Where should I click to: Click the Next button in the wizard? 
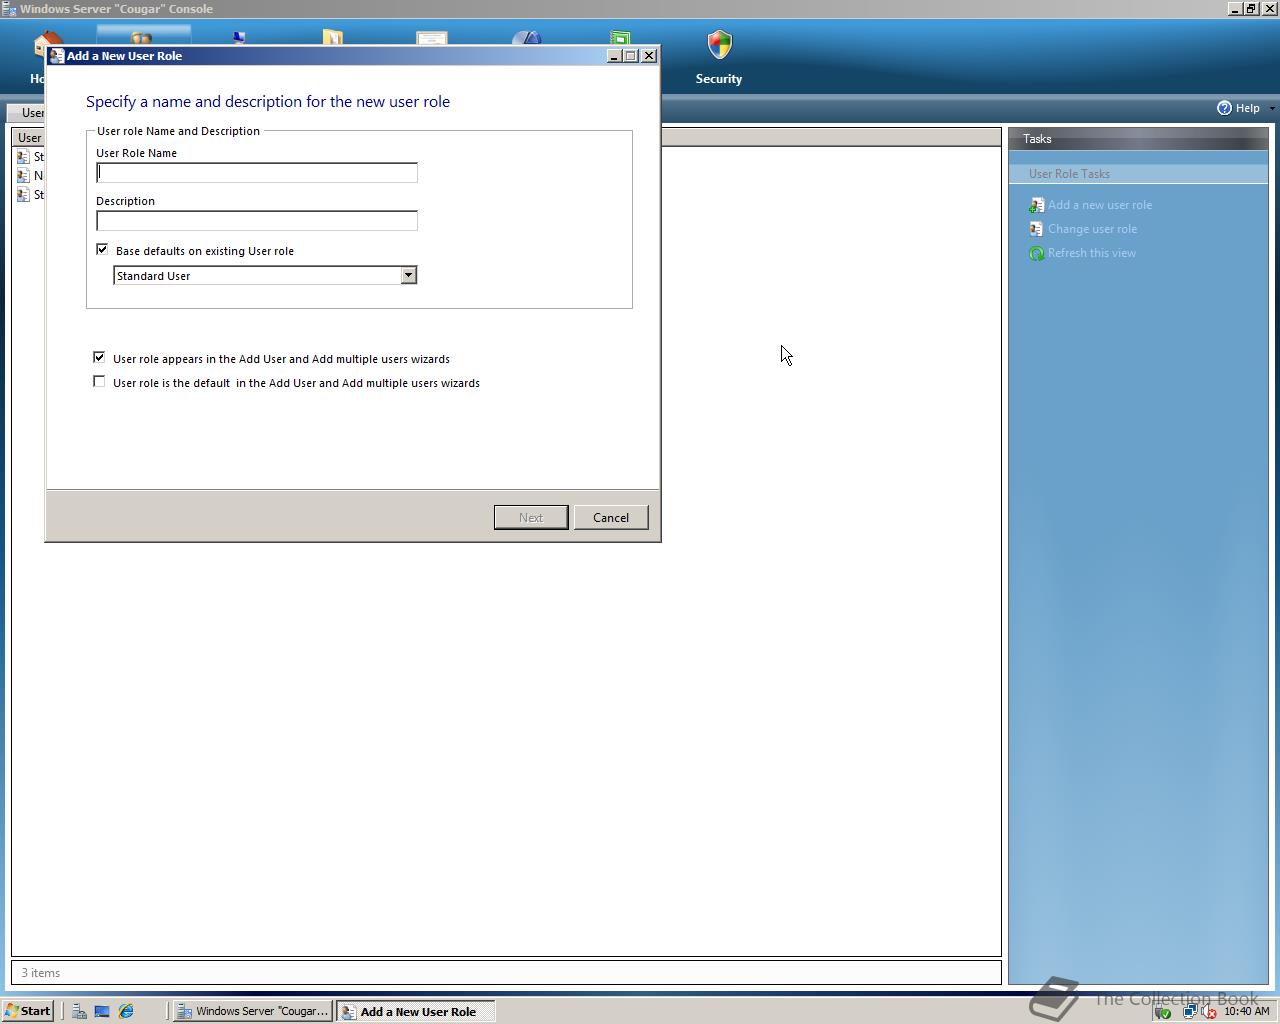pyautogui.click(x=531, y=517)
